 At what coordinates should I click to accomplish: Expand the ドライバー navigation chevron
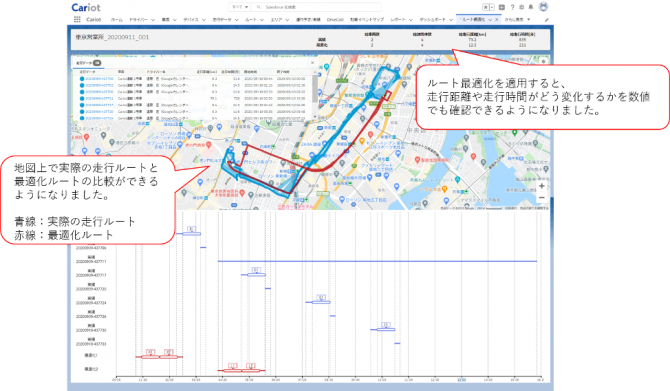[x=153, y=20]
